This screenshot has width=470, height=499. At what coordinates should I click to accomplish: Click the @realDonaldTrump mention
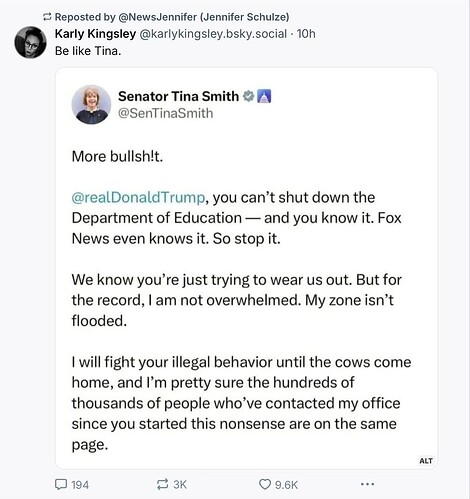[138, 197]
